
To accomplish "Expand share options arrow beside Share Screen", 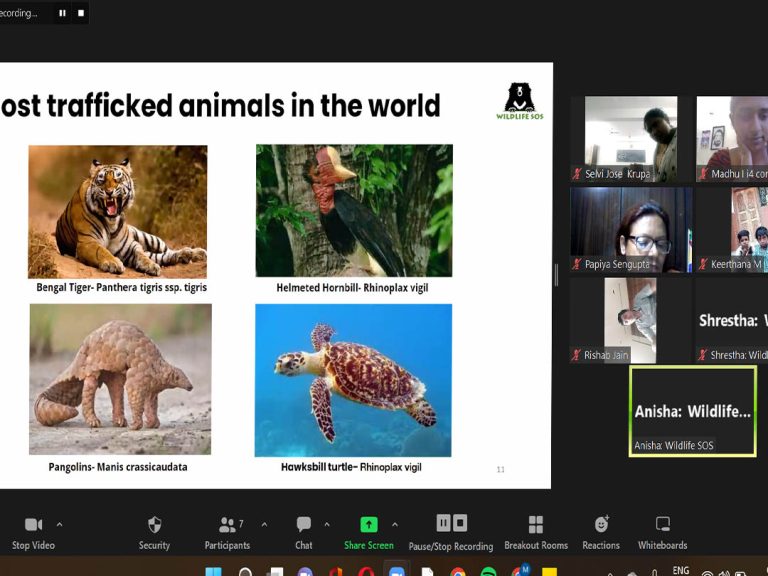I will pyautogui.click(x=394, y=524).
